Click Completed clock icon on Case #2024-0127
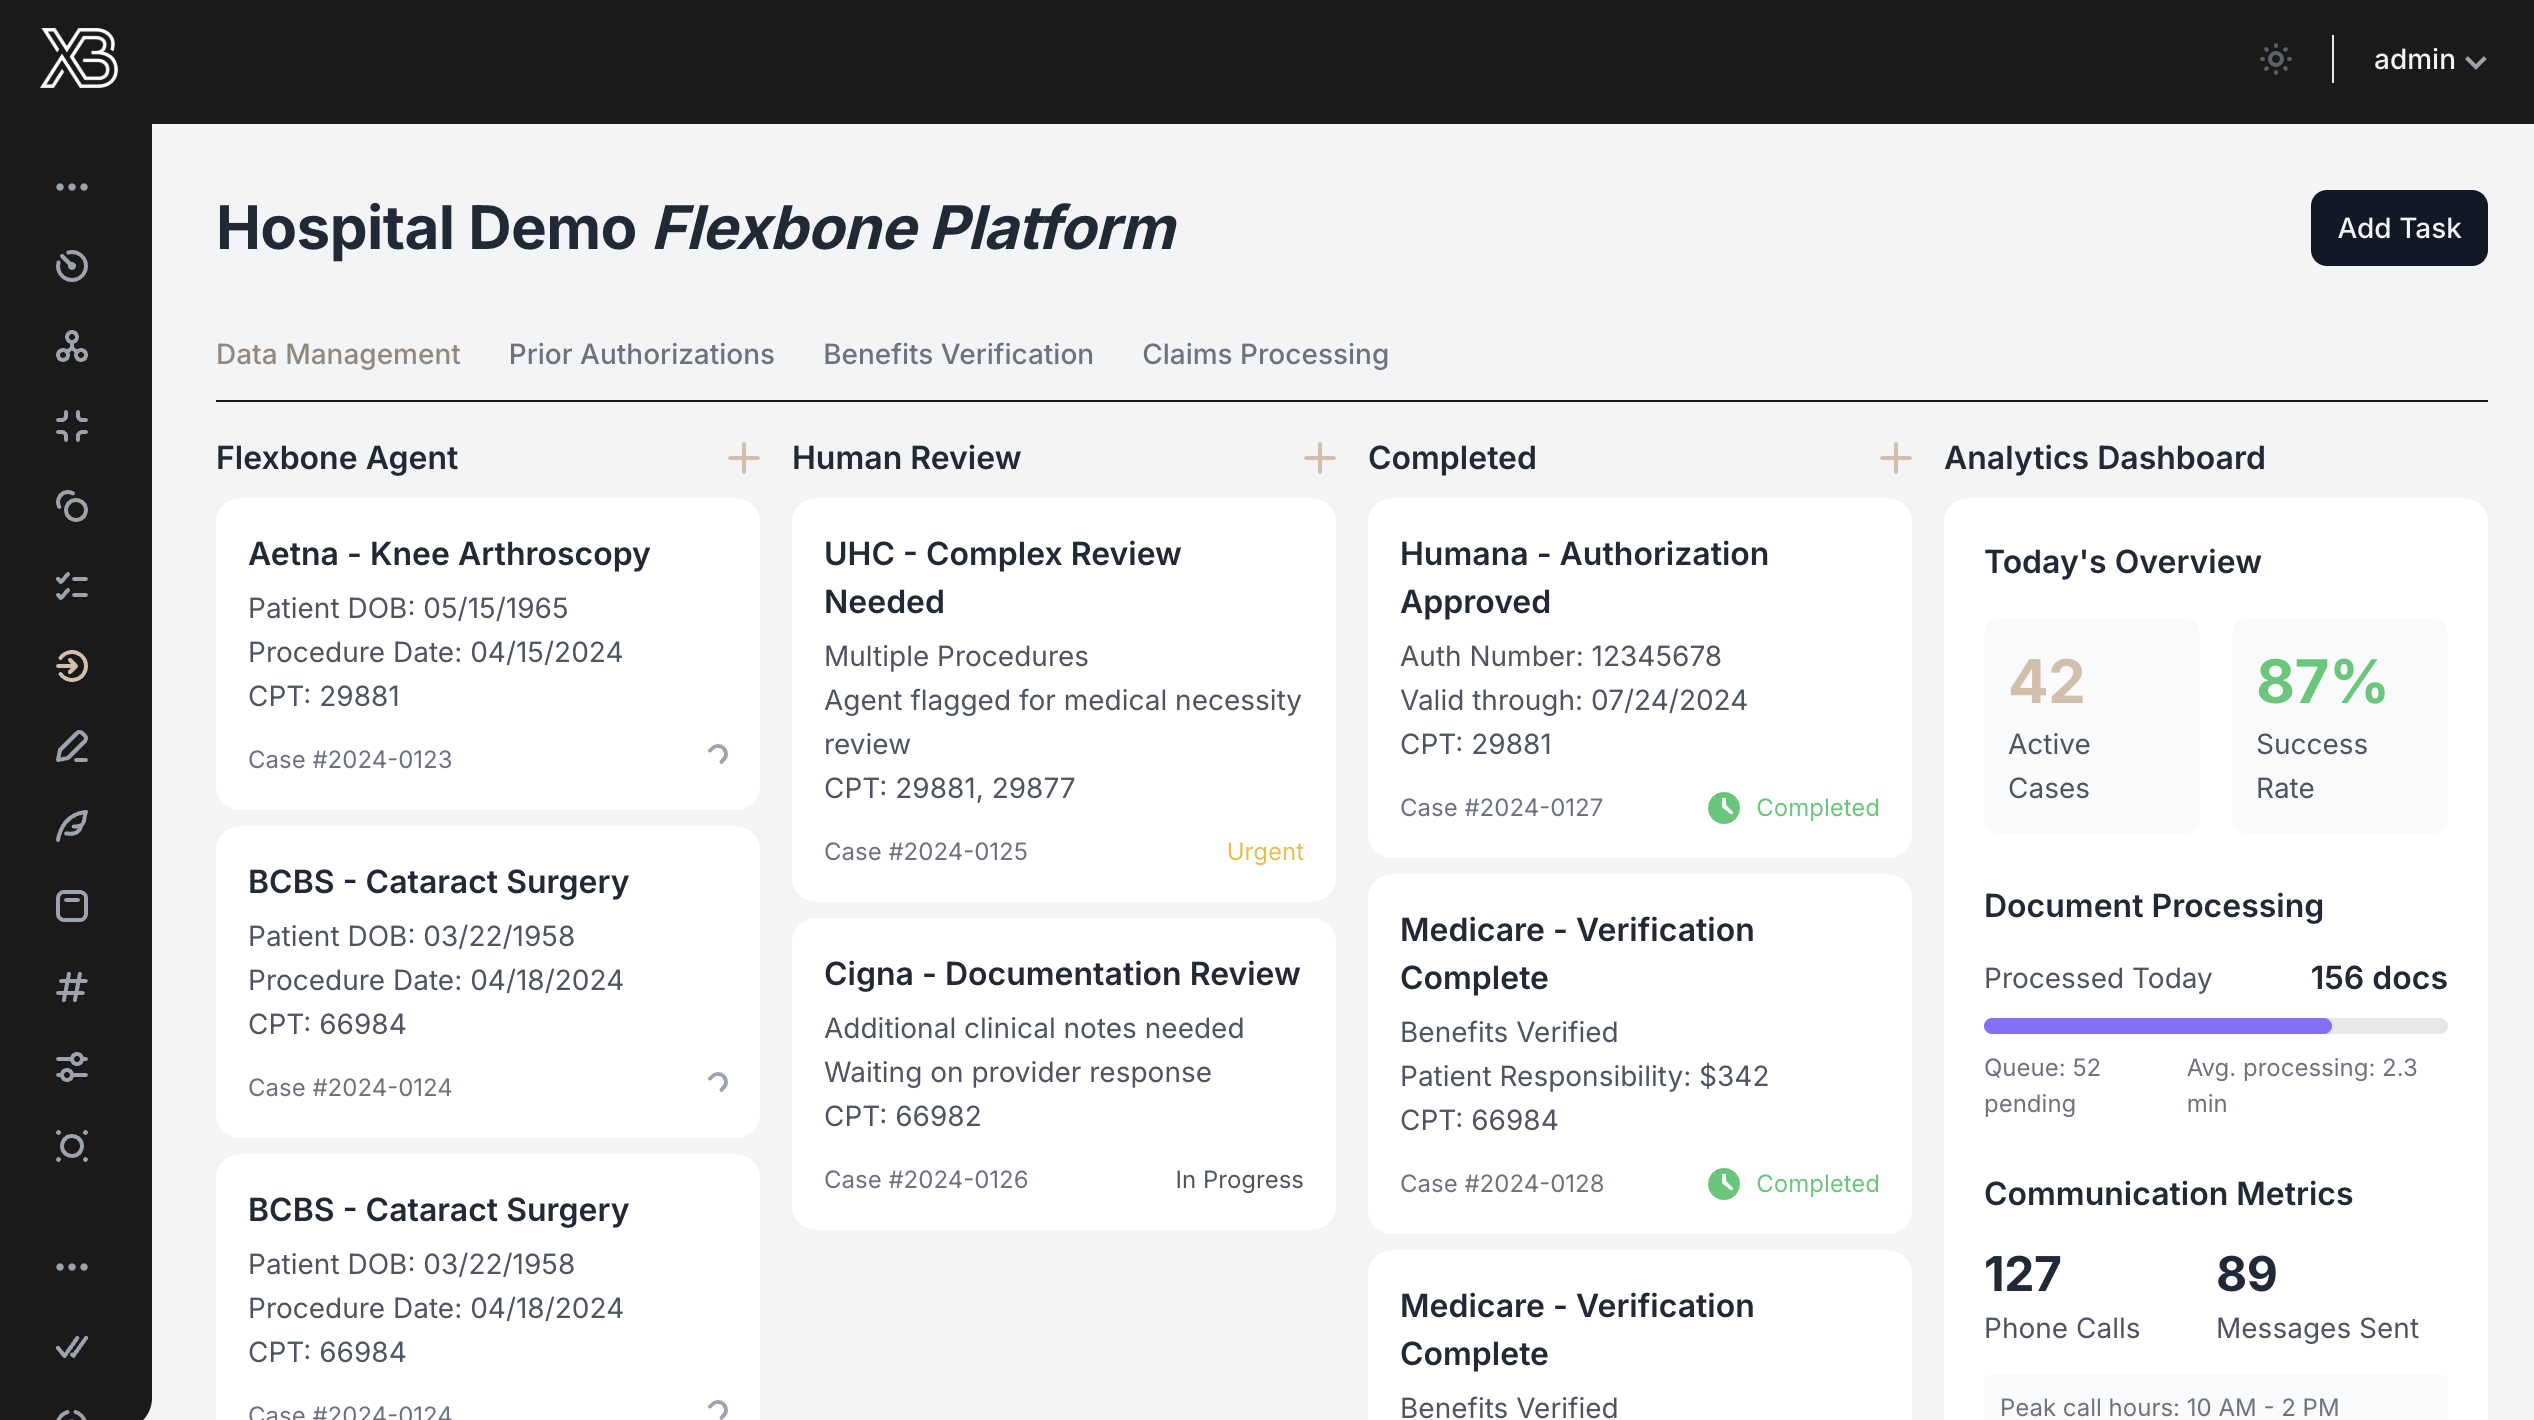 tap(1724, 808)
